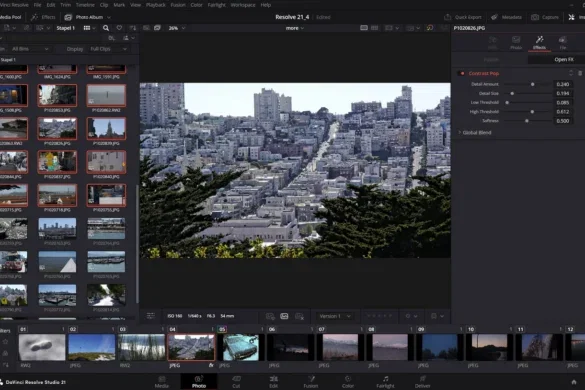Switch to the File tab in inspector

563,43
